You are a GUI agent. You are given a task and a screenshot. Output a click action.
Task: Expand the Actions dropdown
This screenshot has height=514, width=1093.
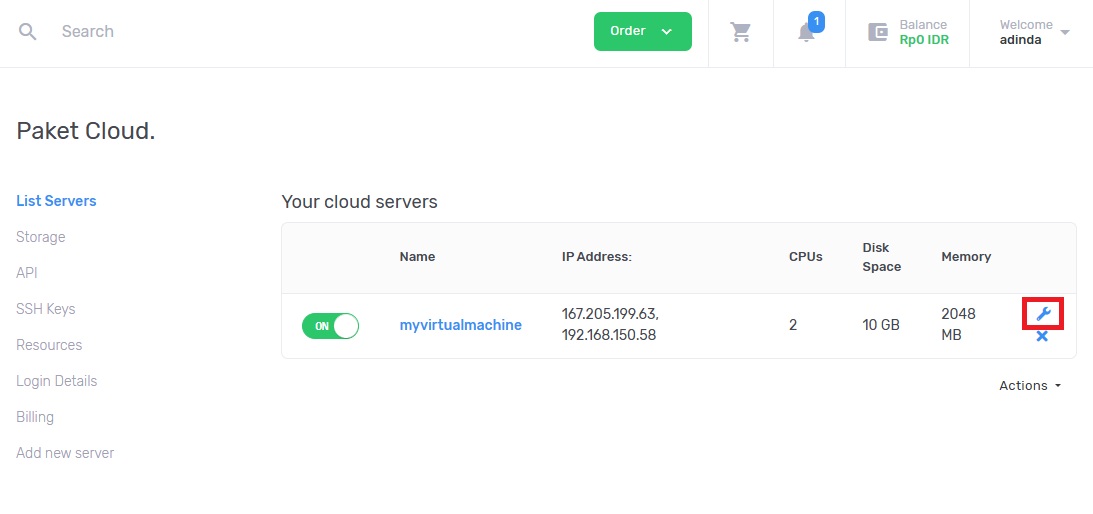[x=1030, y=386]
